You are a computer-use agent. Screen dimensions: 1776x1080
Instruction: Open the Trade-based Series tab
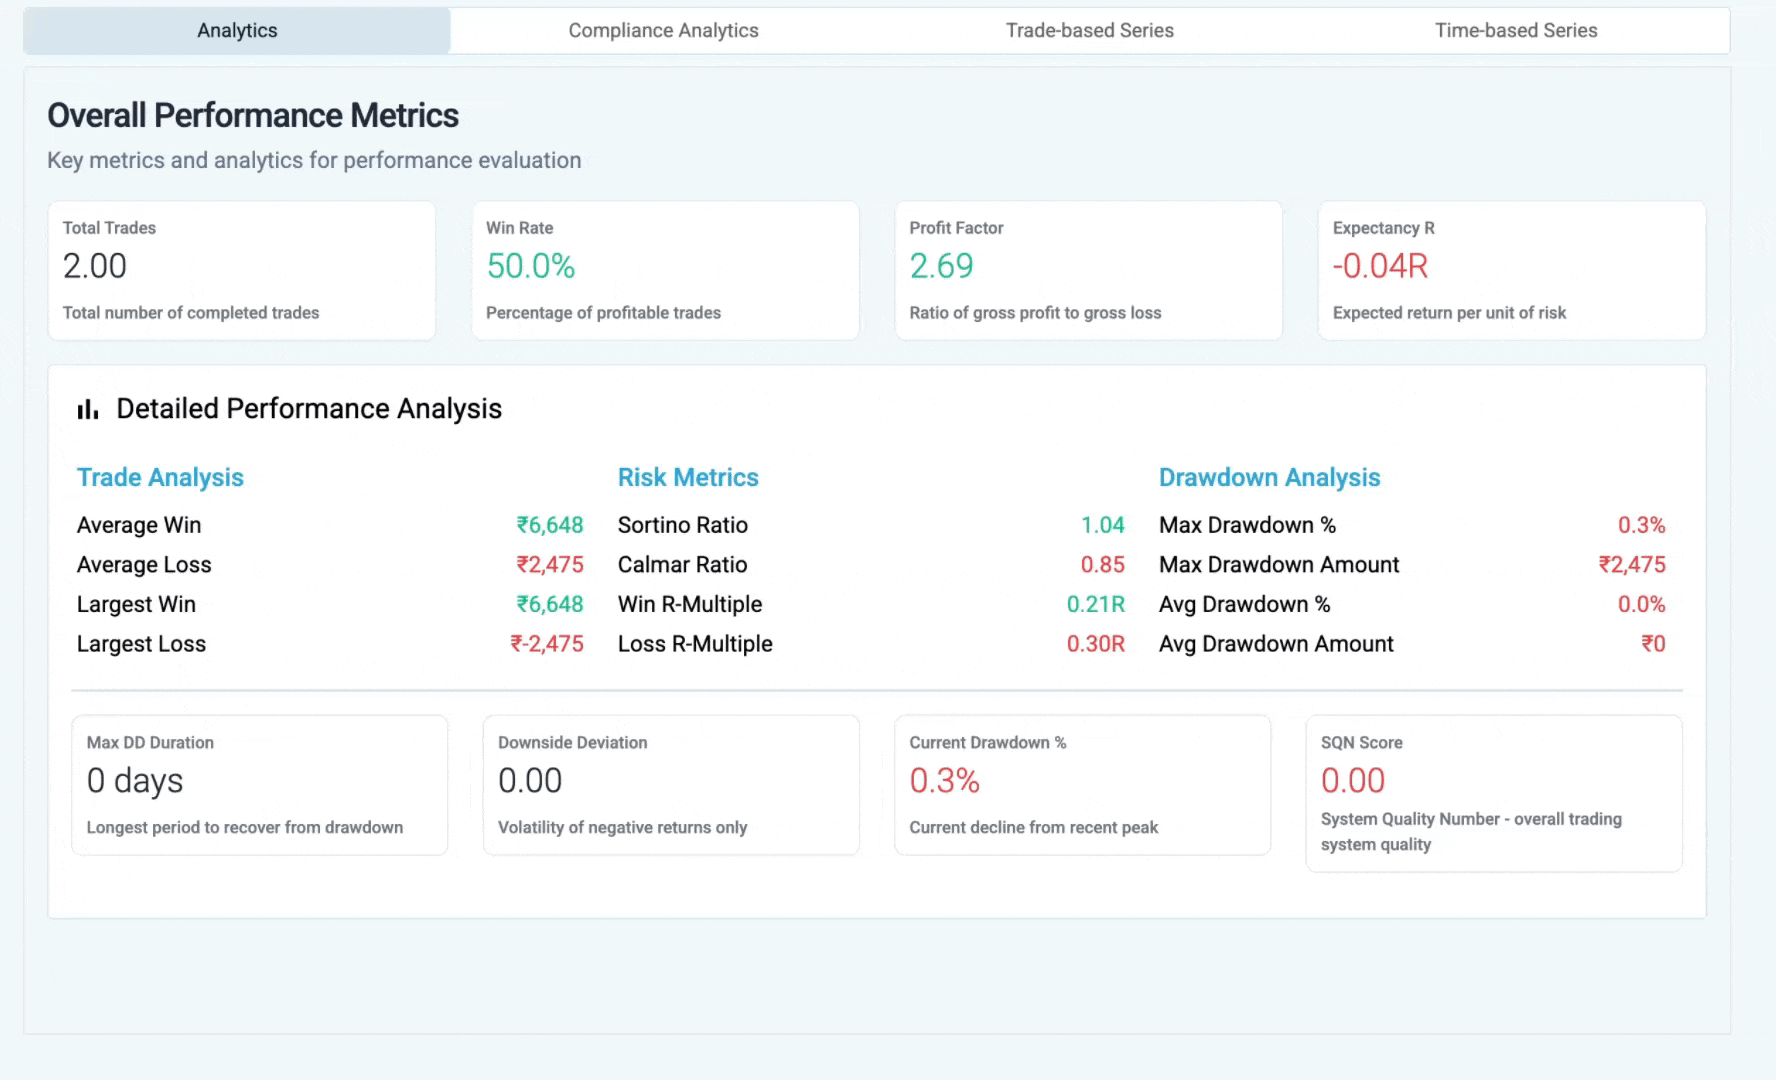click(x=1090, y=30)
